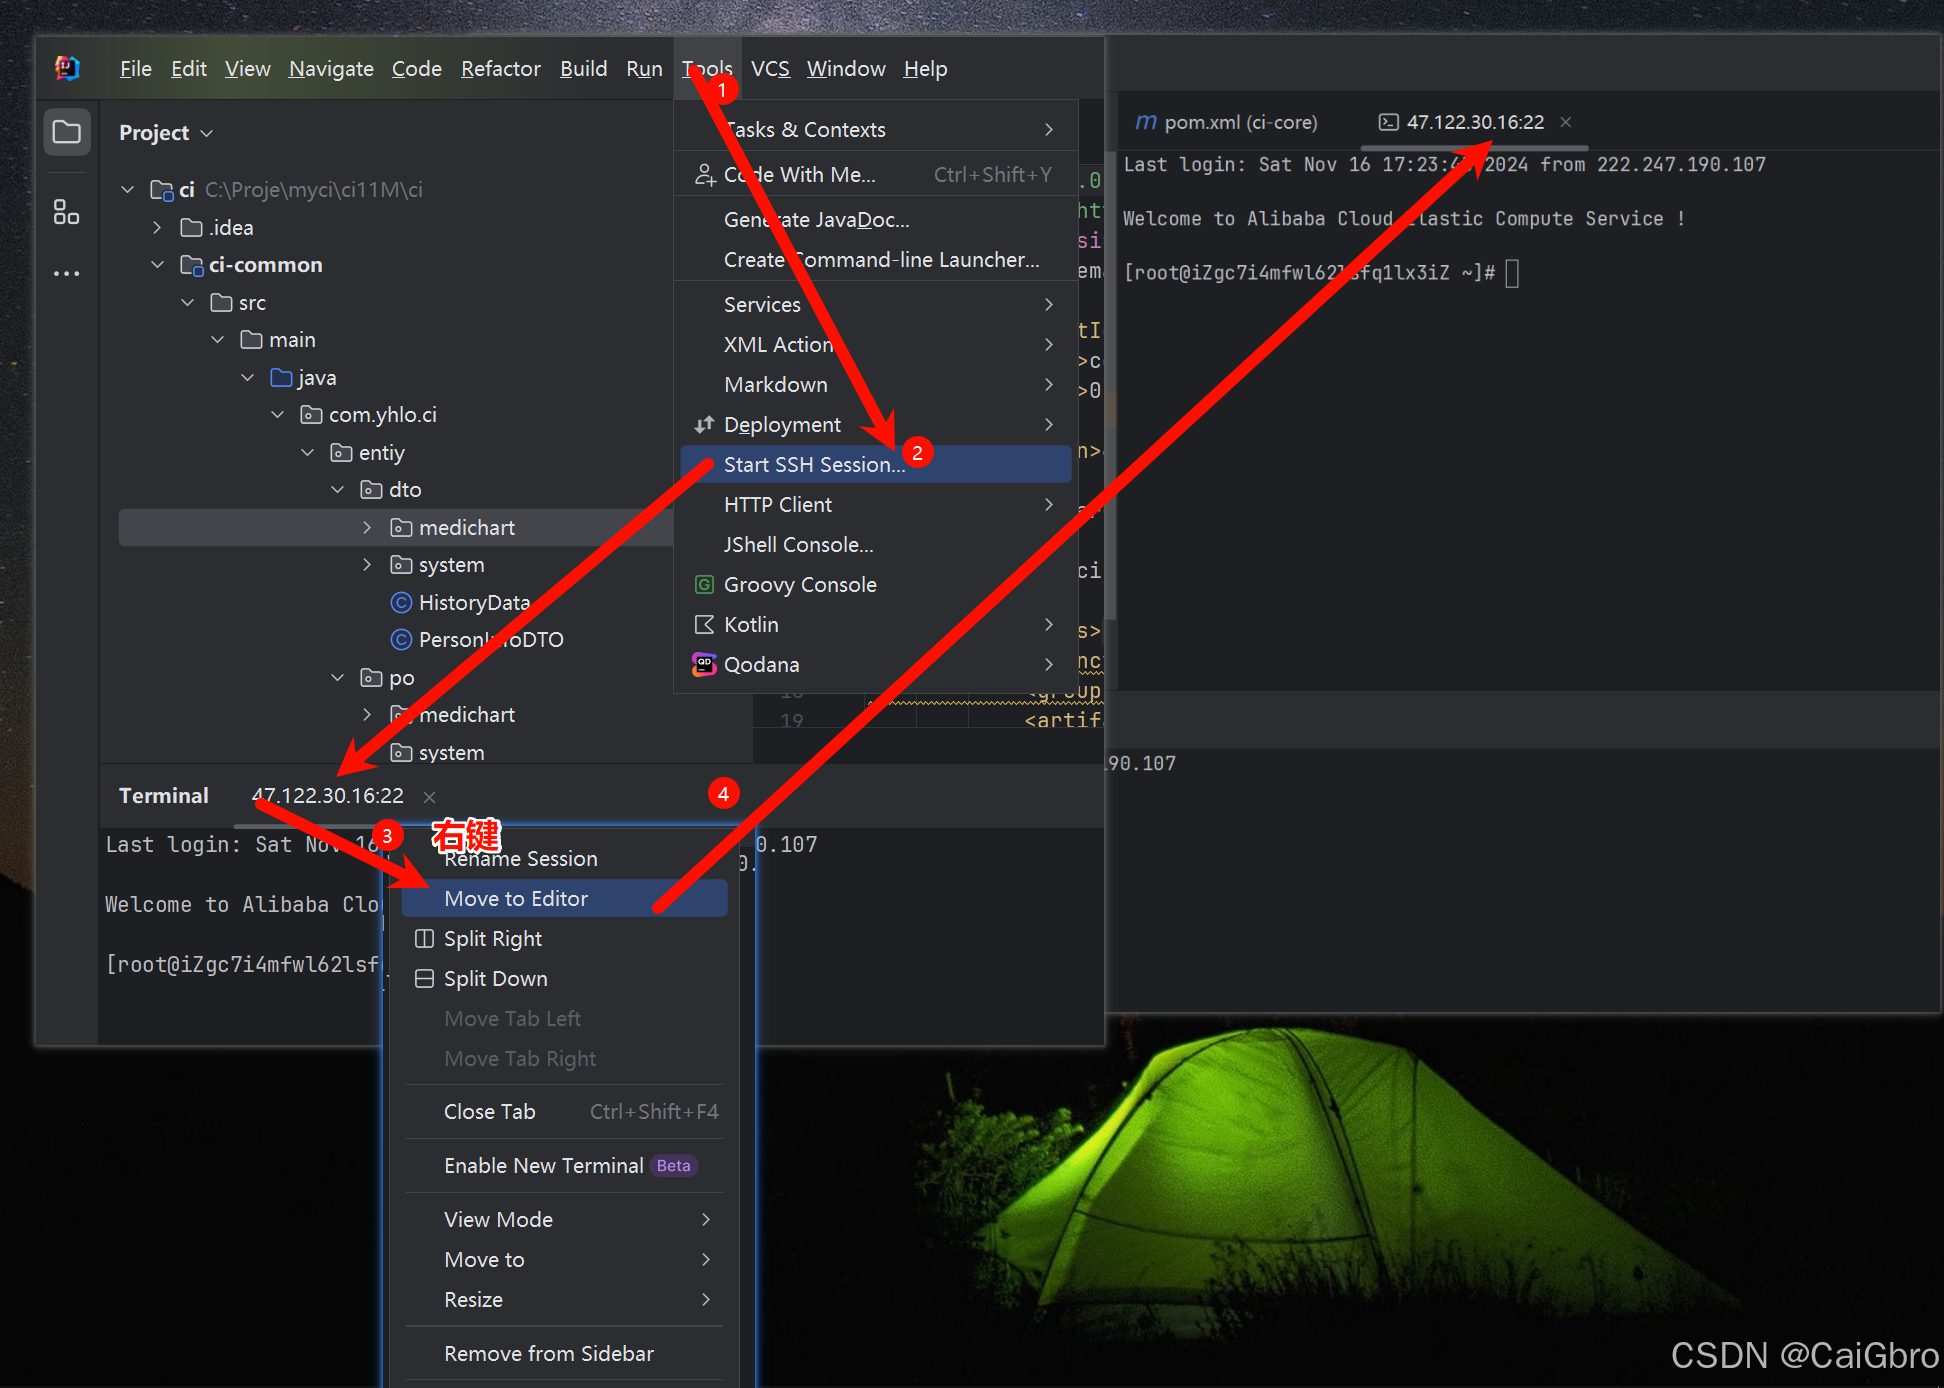Image resolution: width=1944 pixels, height=1388 pixels.
Task: Click the HistoryData class icon
Action: coord(401,602)
